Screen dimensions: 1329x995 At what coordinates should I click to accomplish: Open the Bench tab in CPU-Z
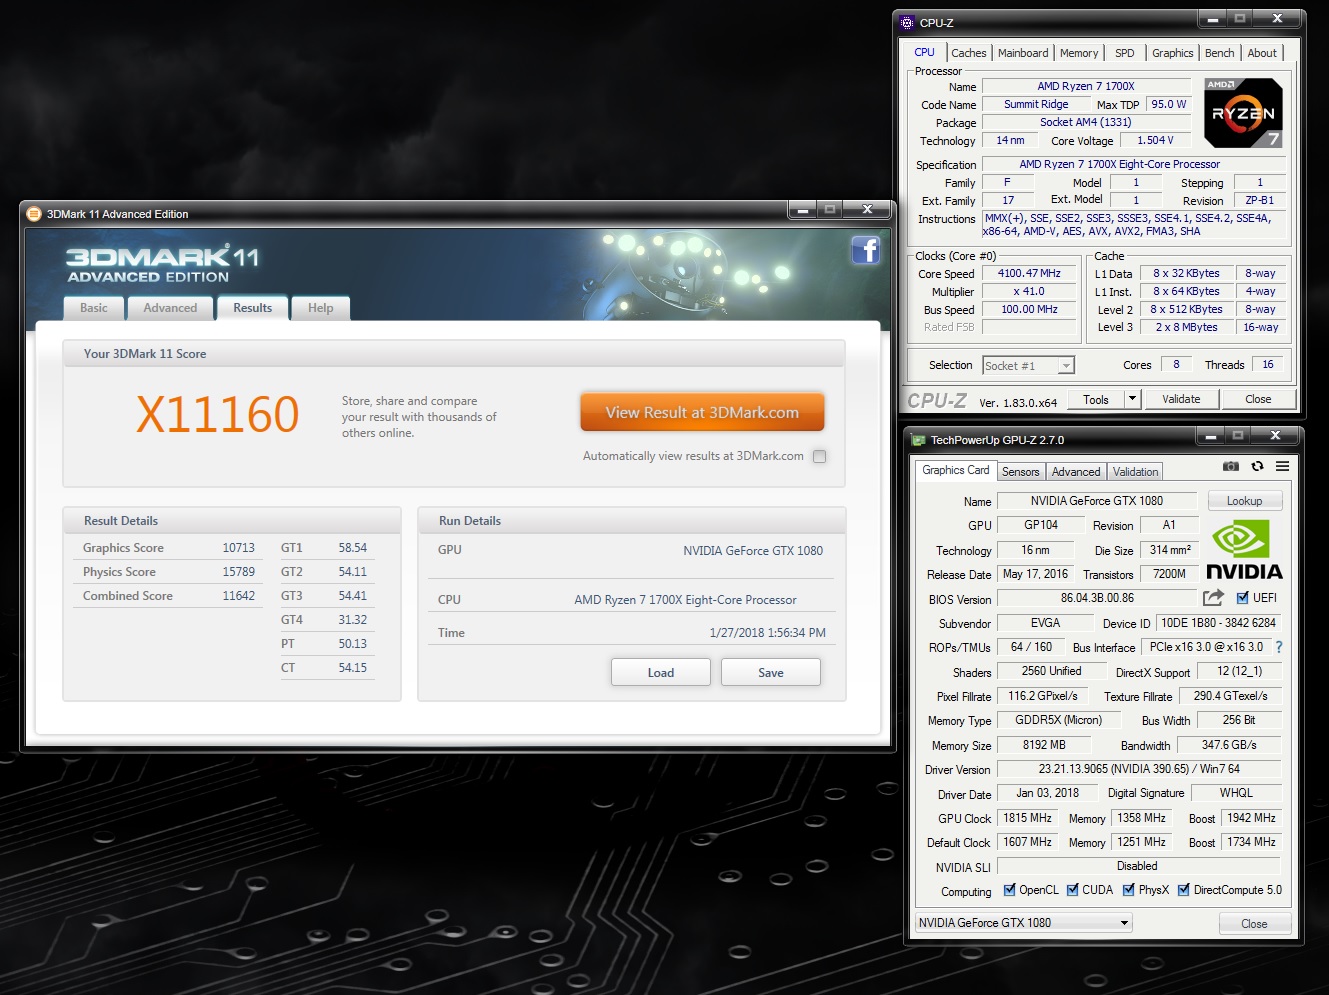[1219, 53]
